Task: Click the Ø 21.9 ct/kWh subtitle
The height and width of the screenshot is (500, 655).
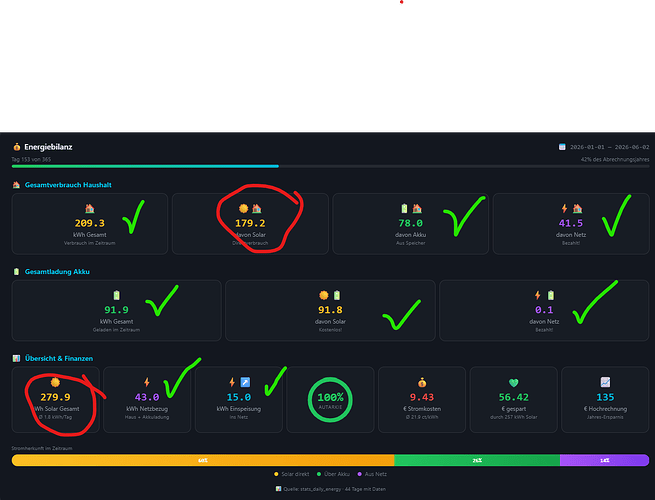Action: click(422, 417)
